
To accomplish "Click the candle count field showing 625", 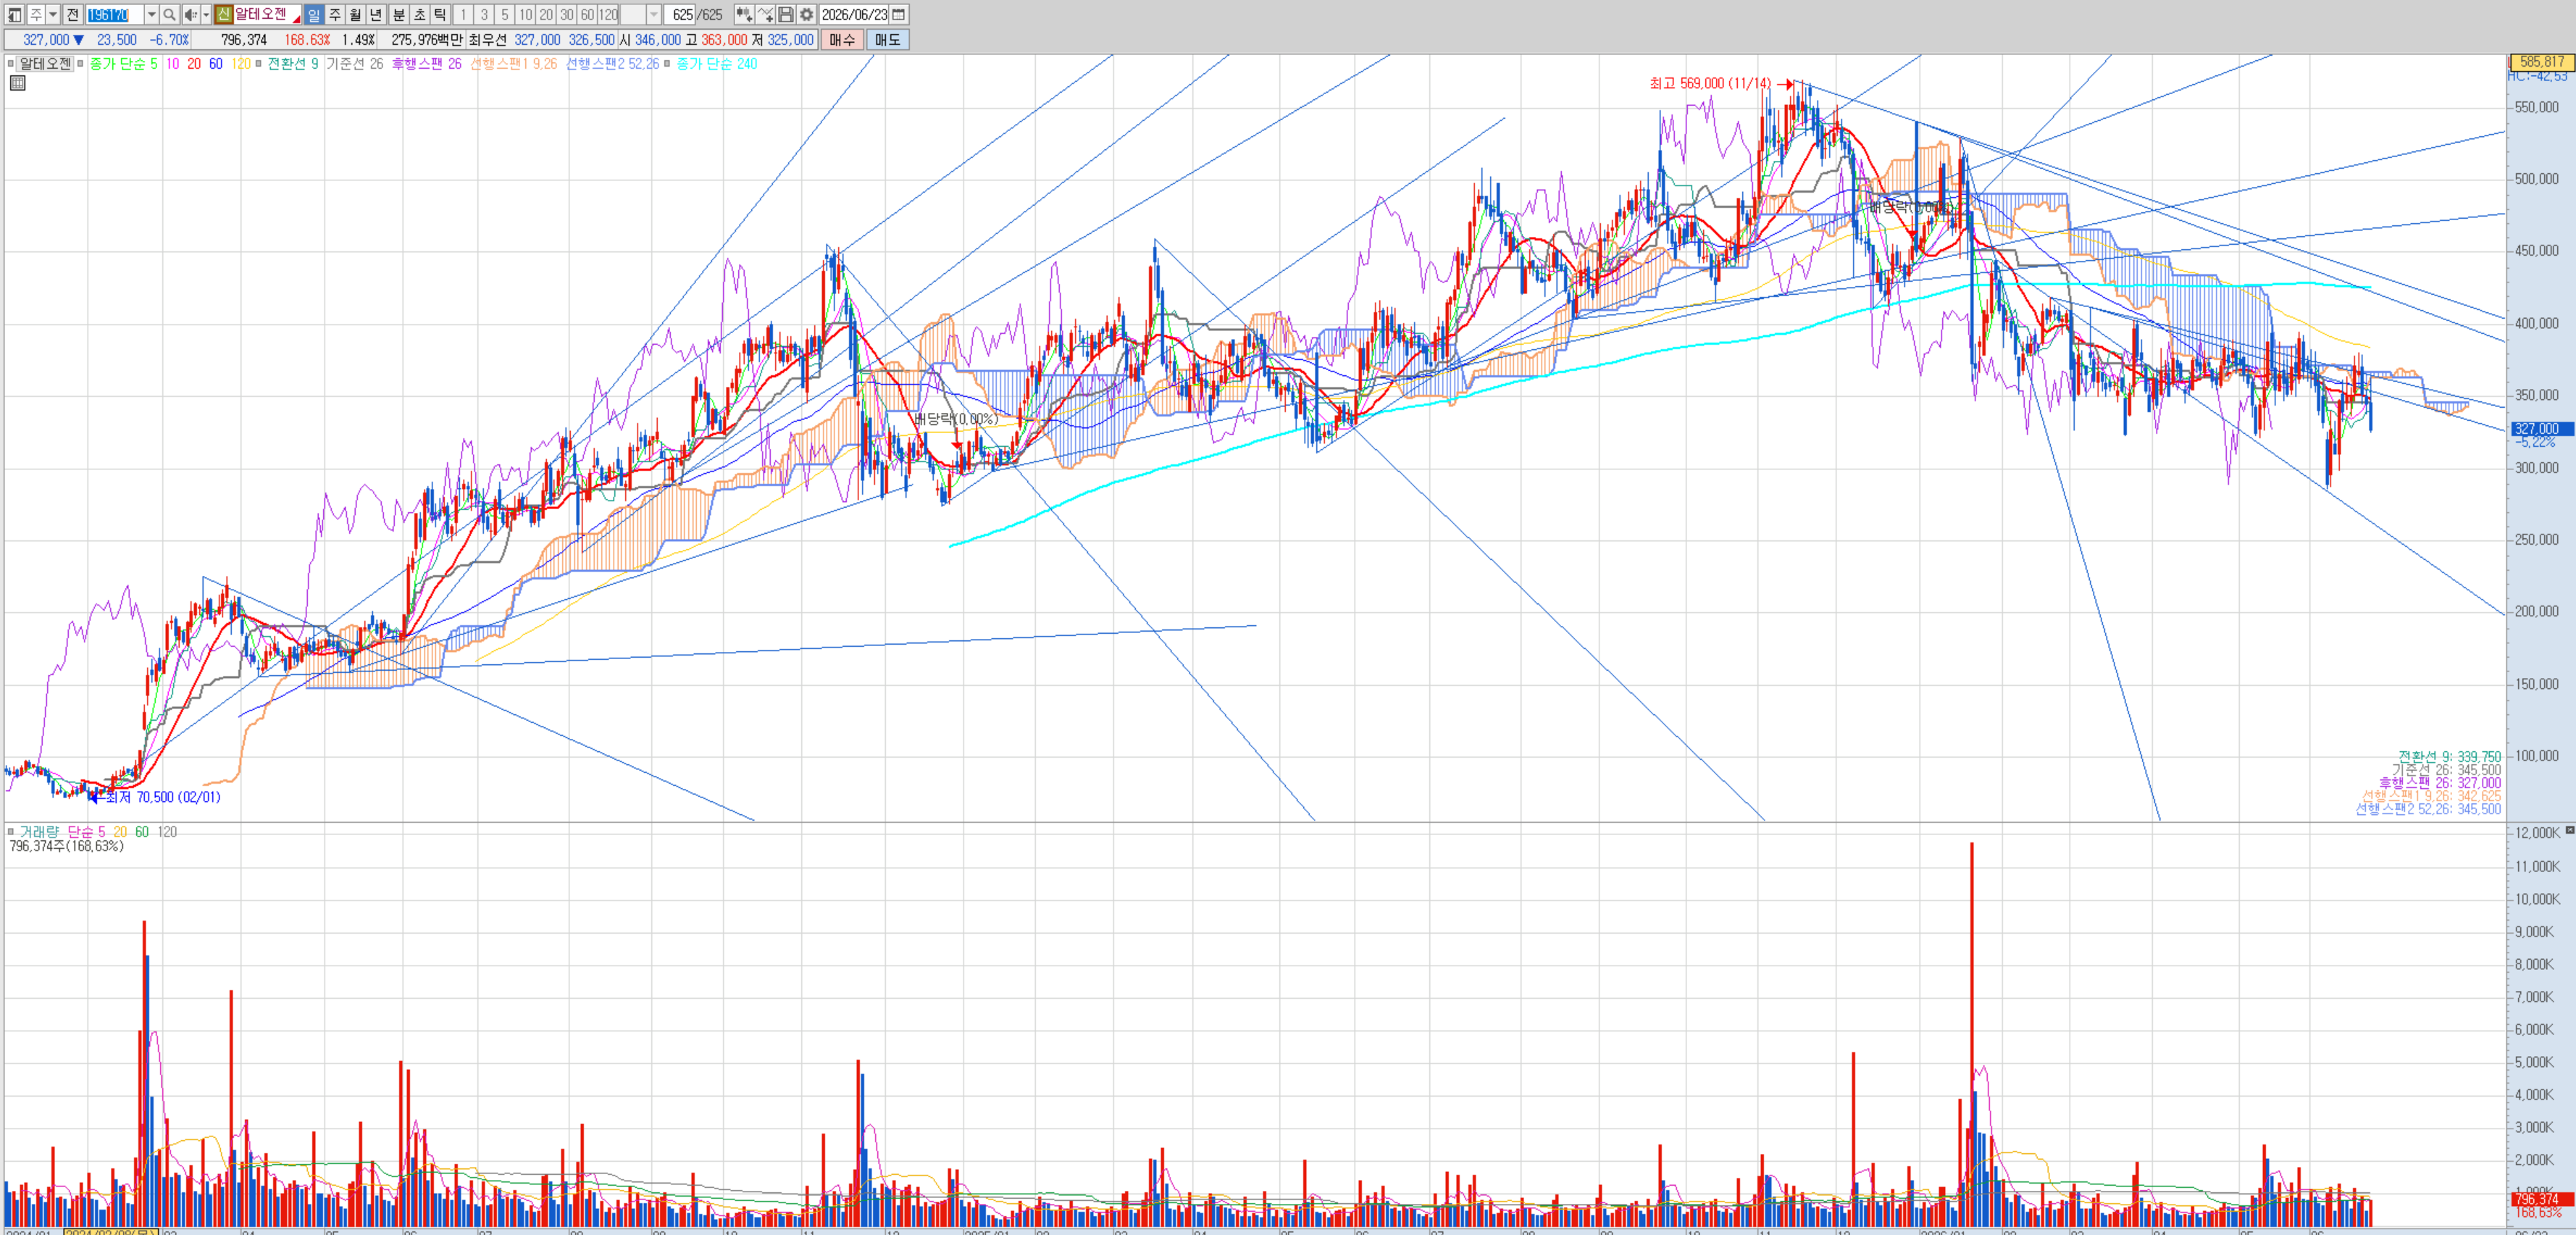I will click(682, 14).
